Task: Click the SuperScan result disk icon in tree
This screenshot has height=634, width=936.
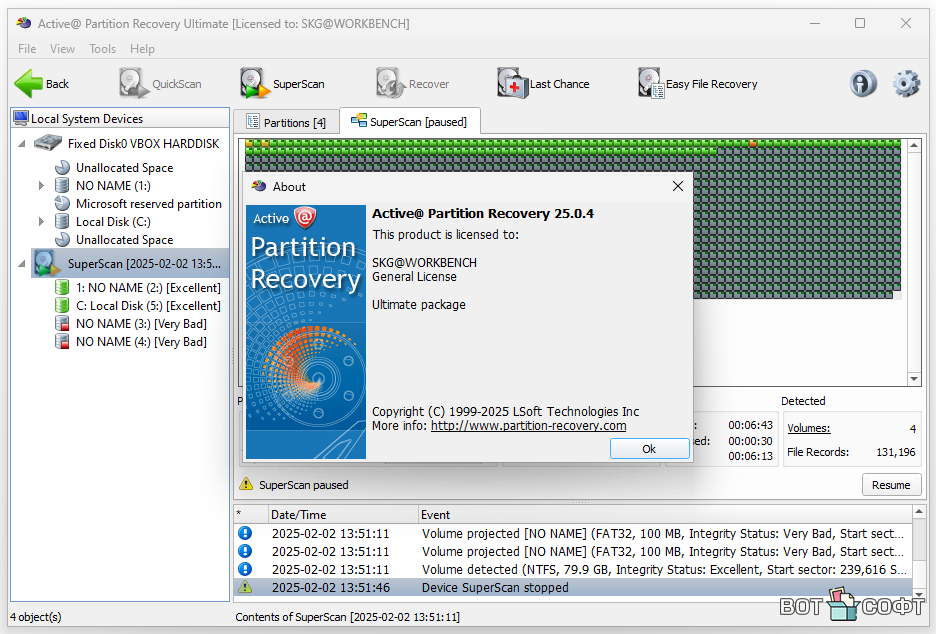Action: 47,263
